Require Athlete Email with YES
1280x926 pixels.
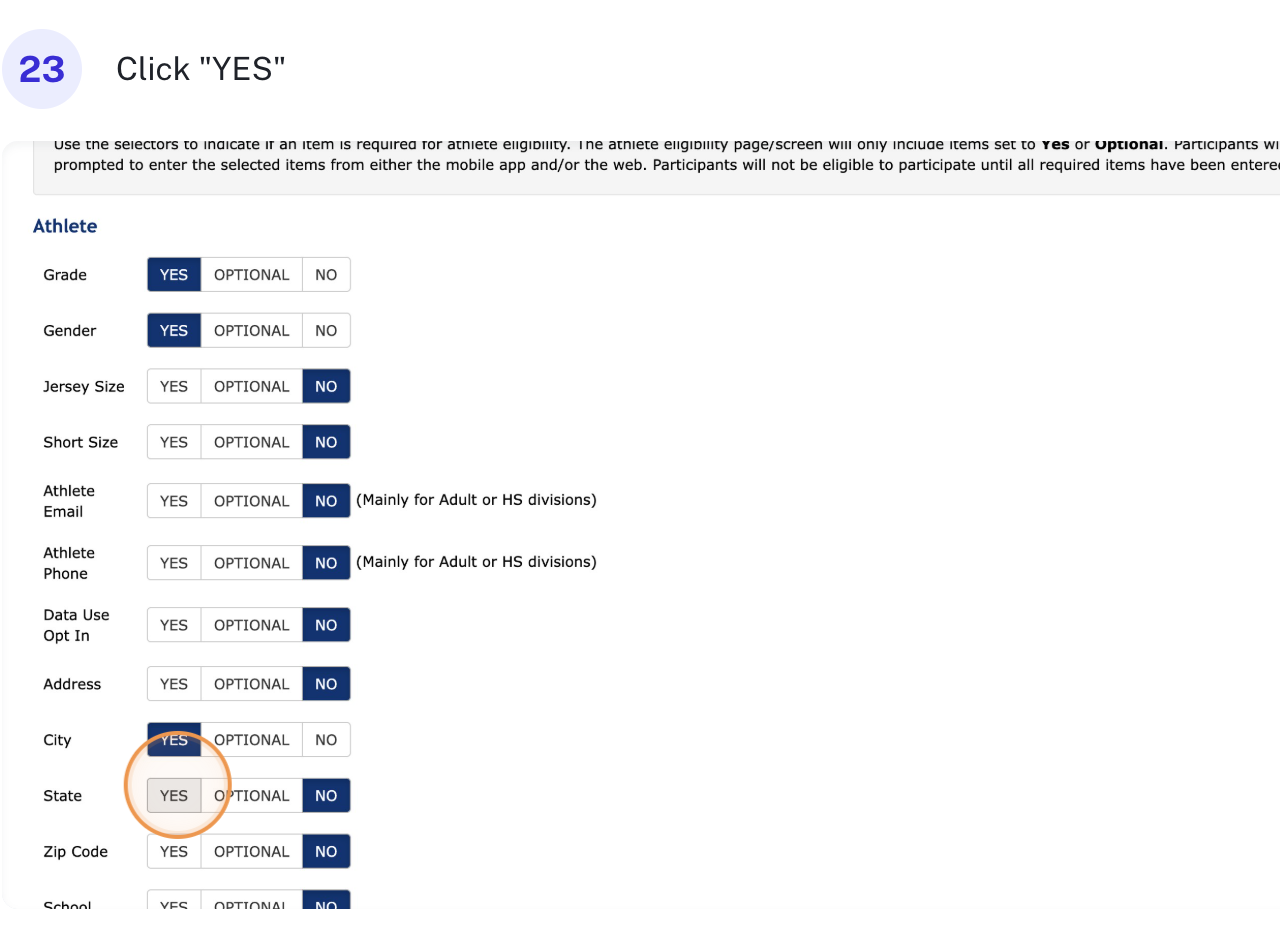pos(174,501)
